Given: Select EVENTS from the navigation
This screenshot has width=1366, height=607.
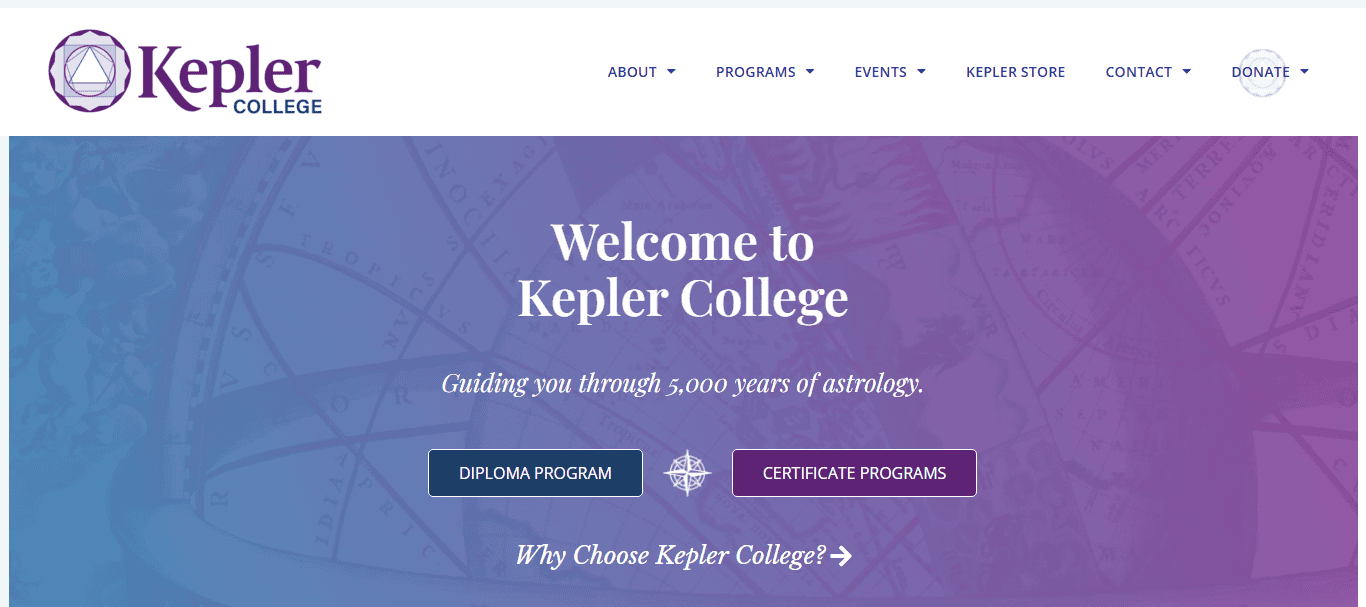Looking at the screenshot, I should point(881,72).
